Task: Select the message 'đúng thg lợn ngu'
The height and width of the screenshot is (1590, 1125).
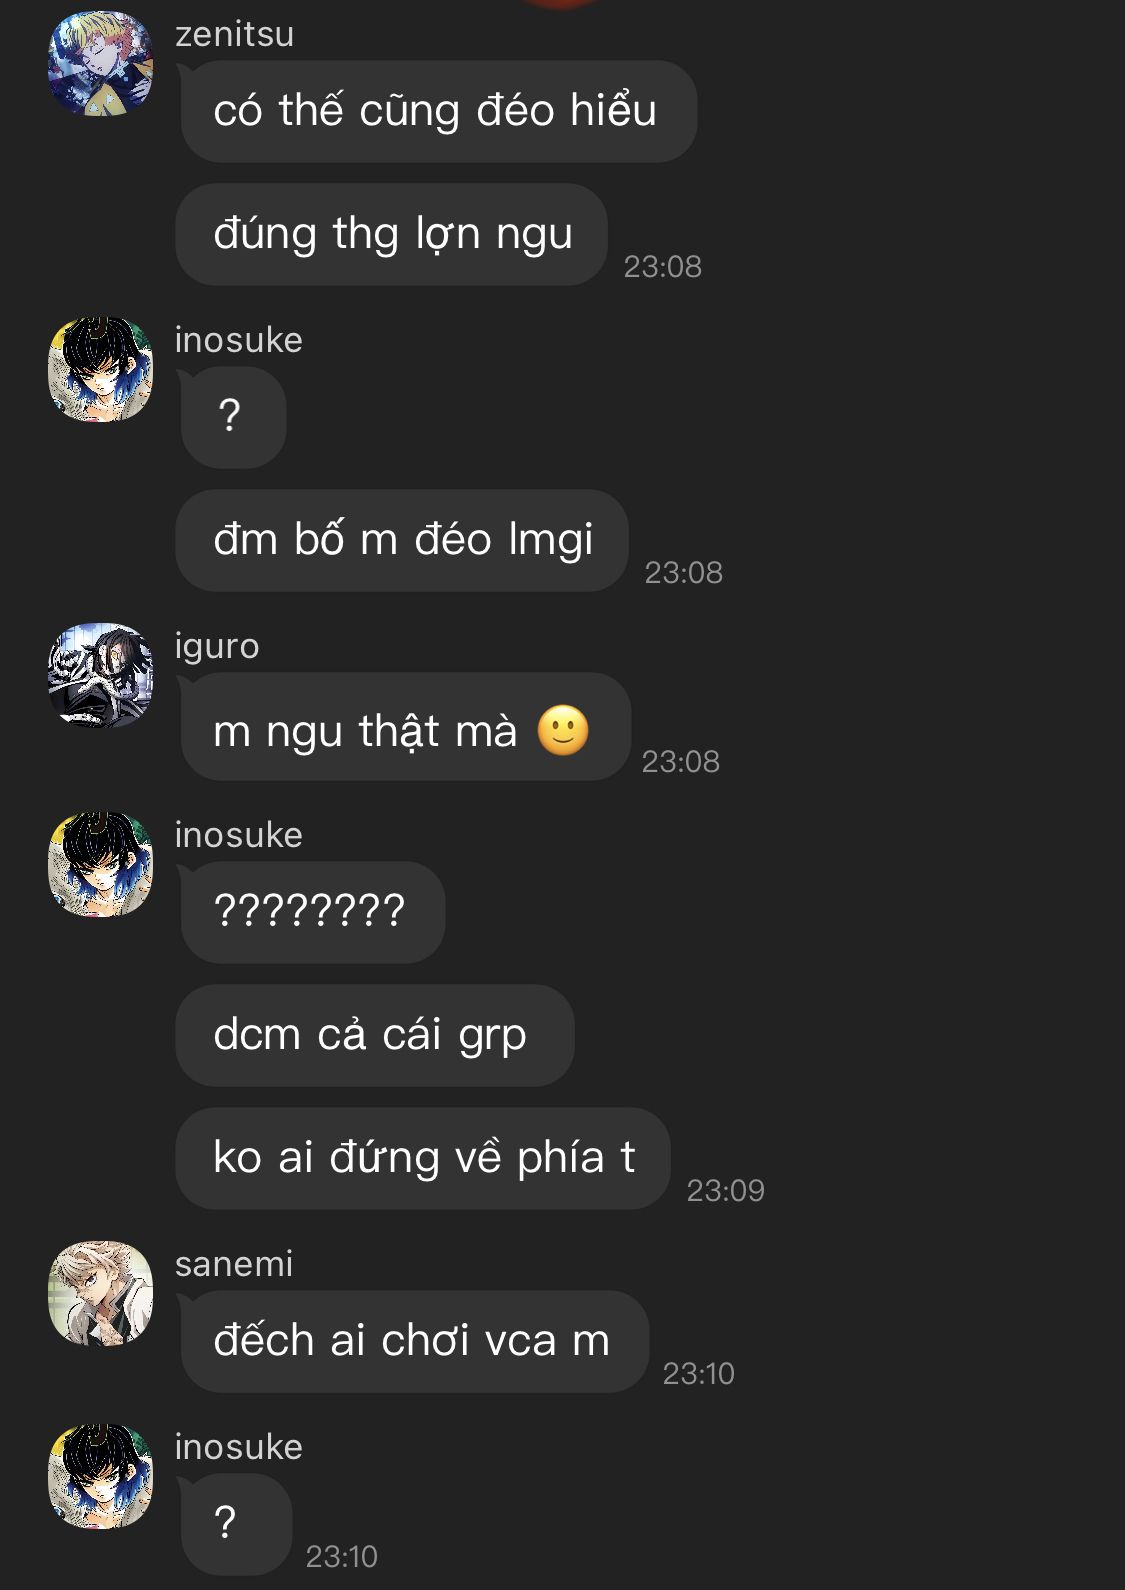Action: [392, 234]
